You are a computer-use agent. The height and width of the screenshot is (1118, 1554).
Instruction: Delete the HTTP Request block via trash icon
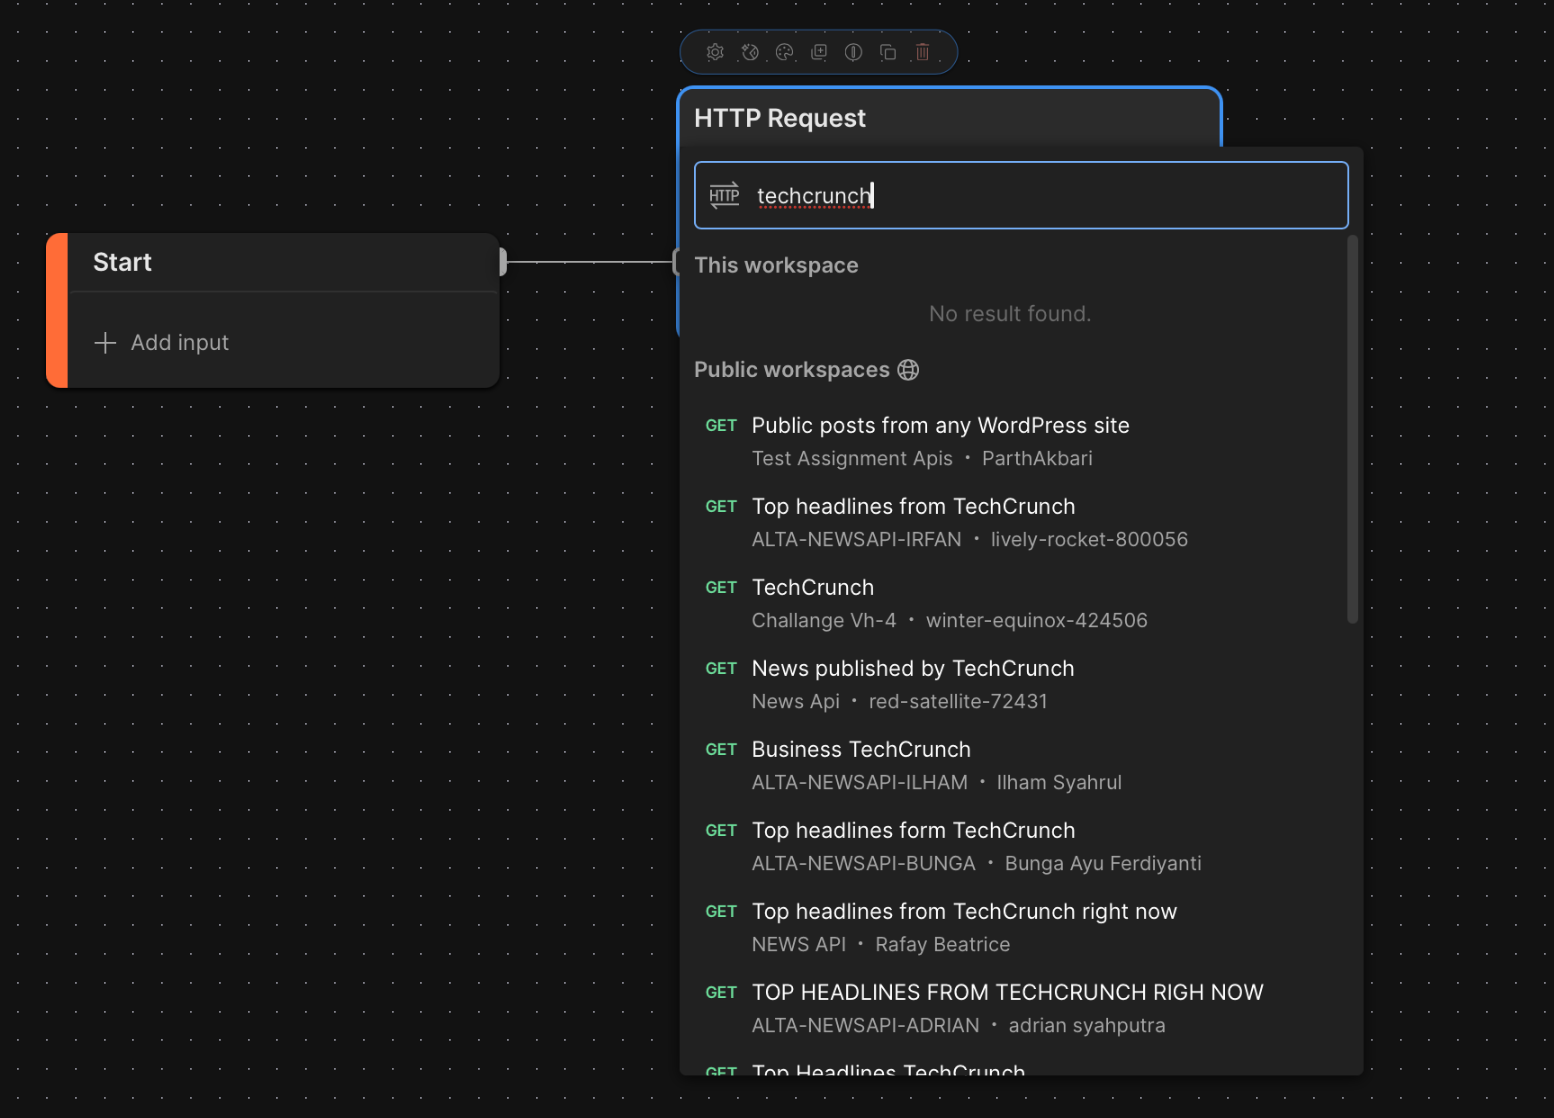[922, 52]
